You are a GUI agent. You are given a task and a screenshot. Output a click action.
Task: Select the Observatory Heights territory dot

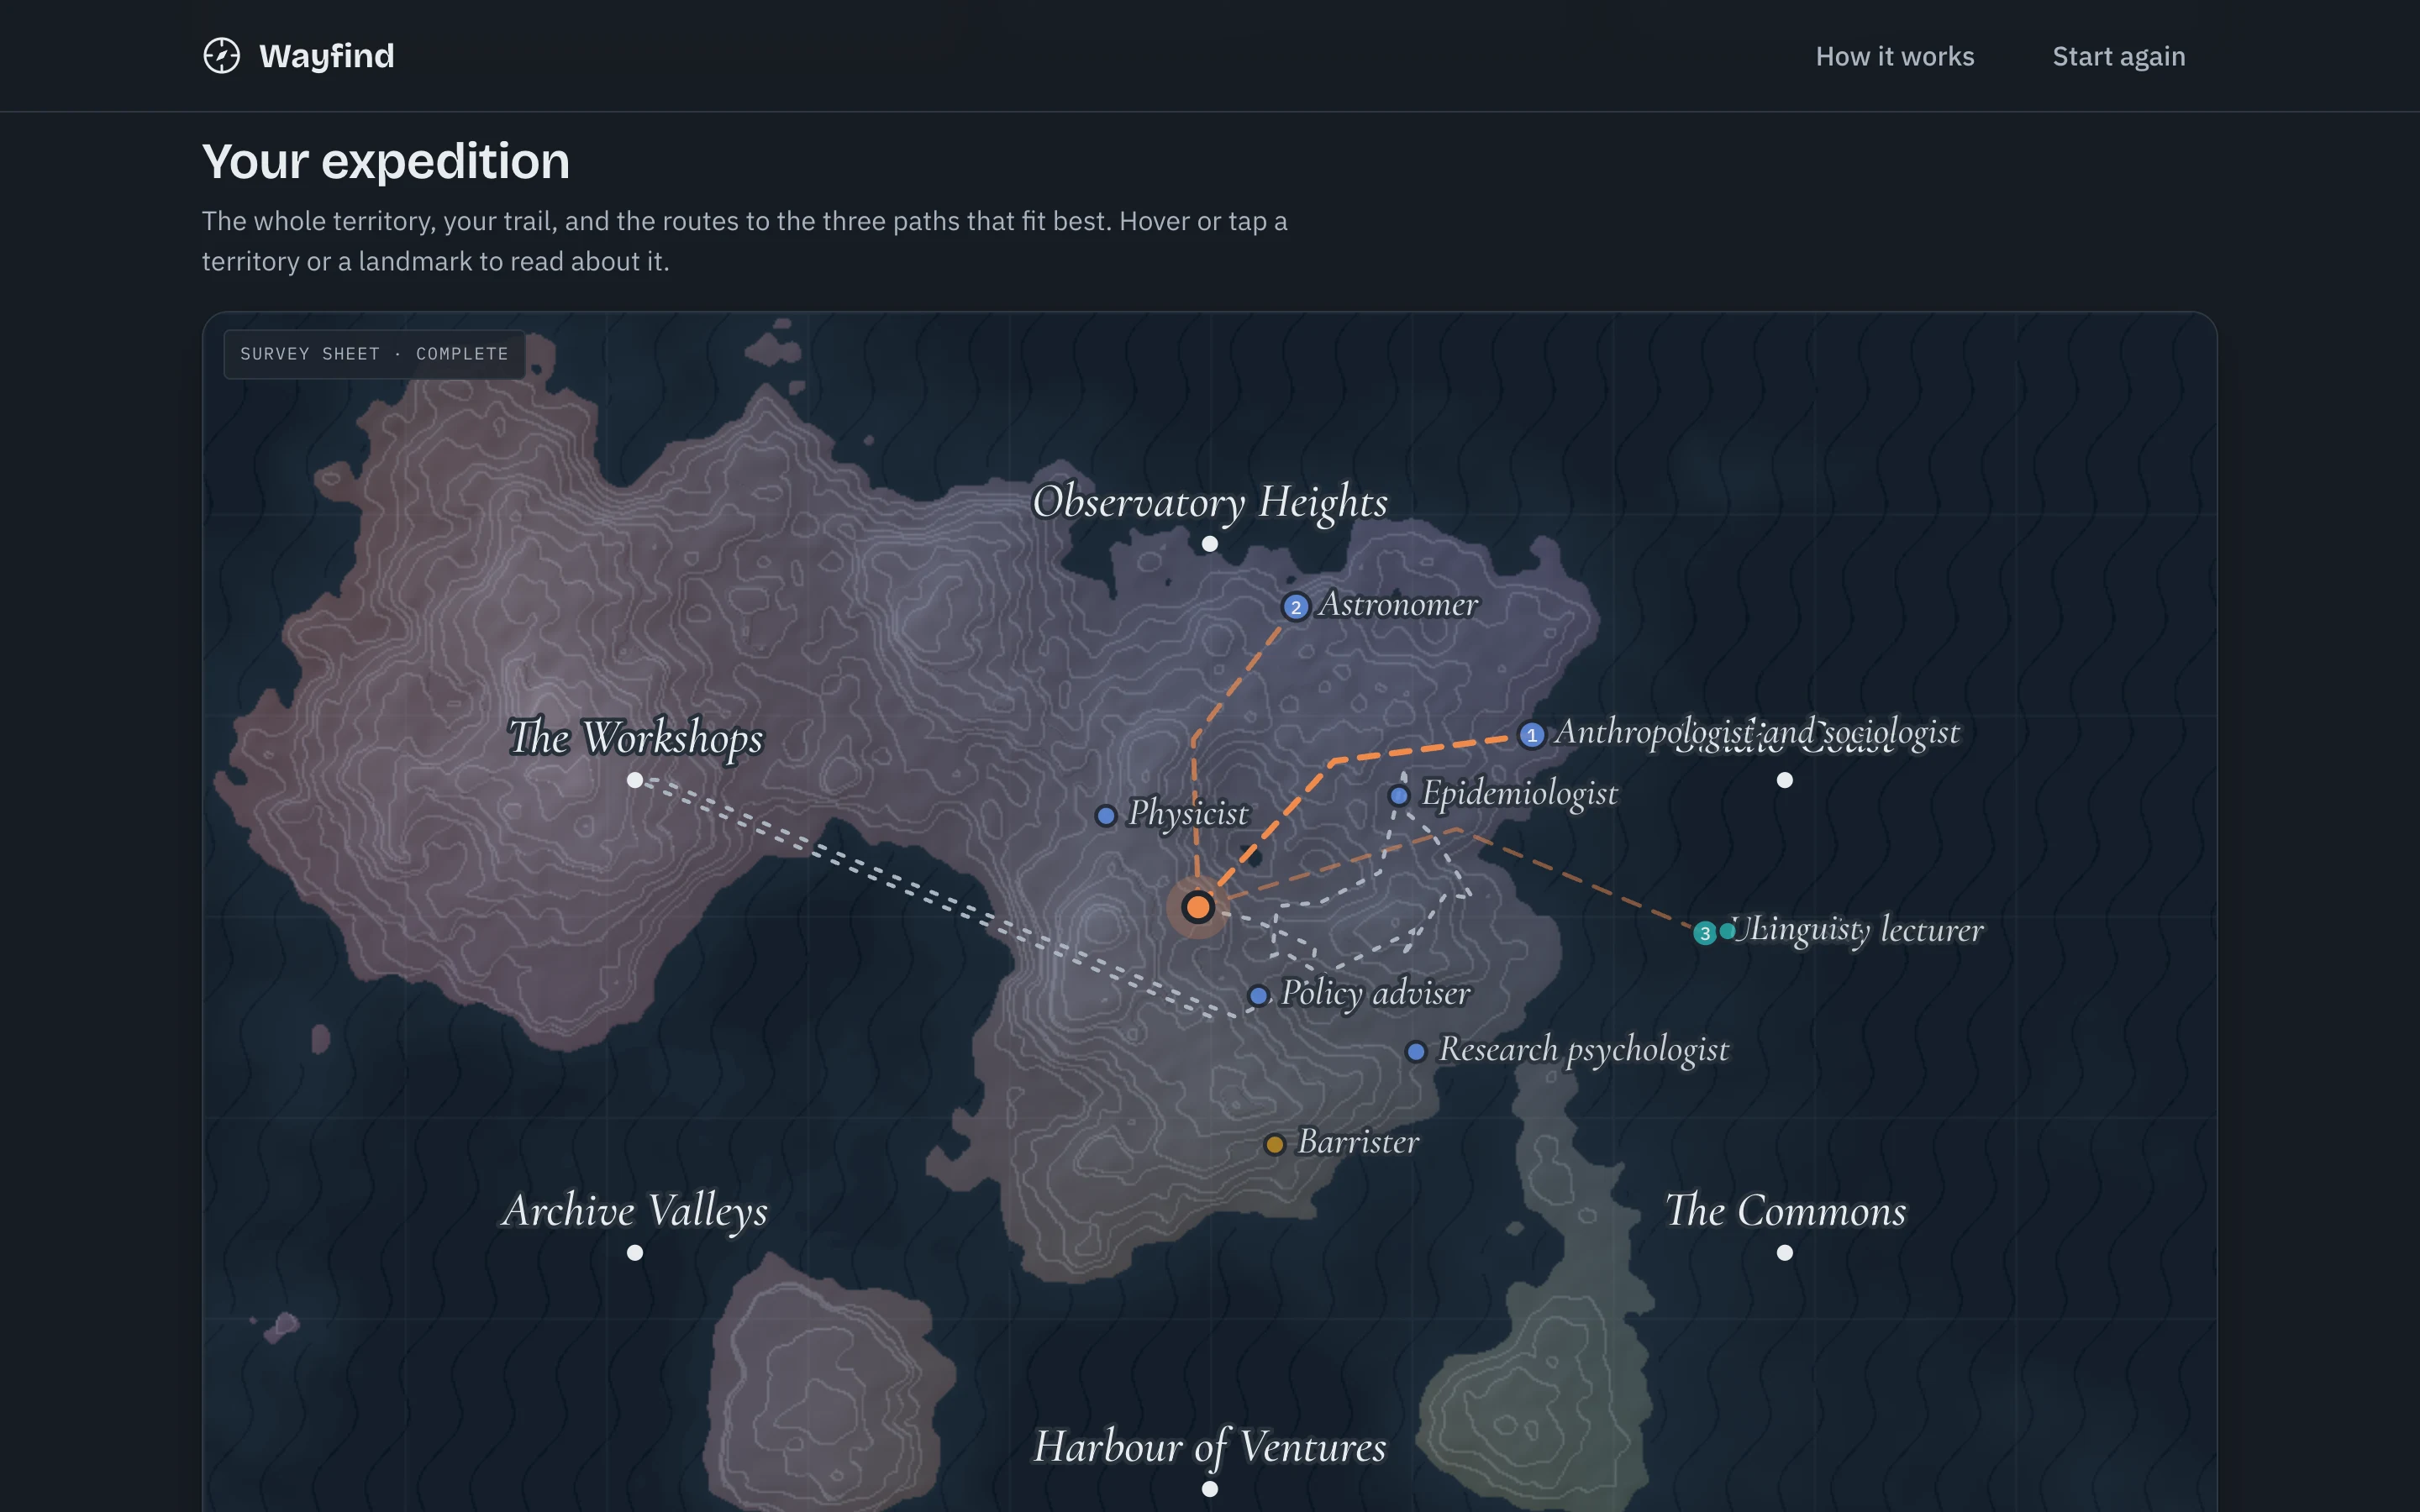(x=1209, y=544)
